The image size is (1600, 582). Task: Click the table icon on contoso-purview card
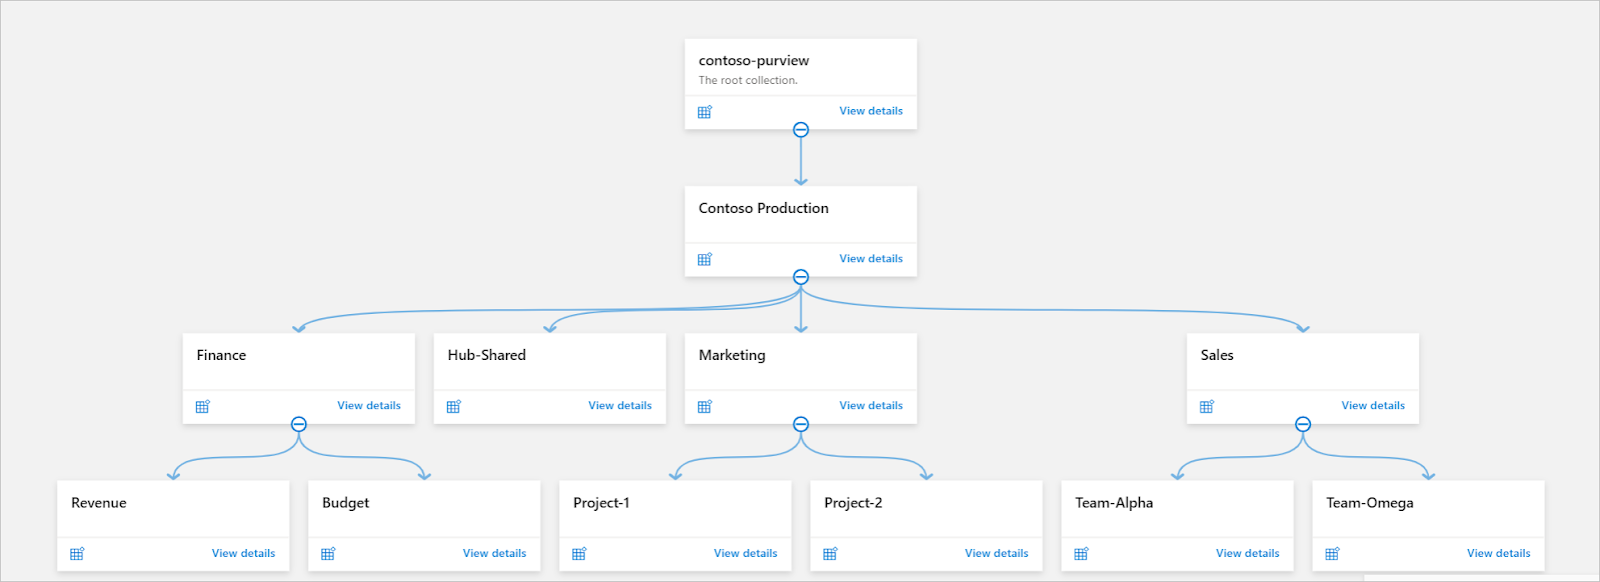(705, 112)
